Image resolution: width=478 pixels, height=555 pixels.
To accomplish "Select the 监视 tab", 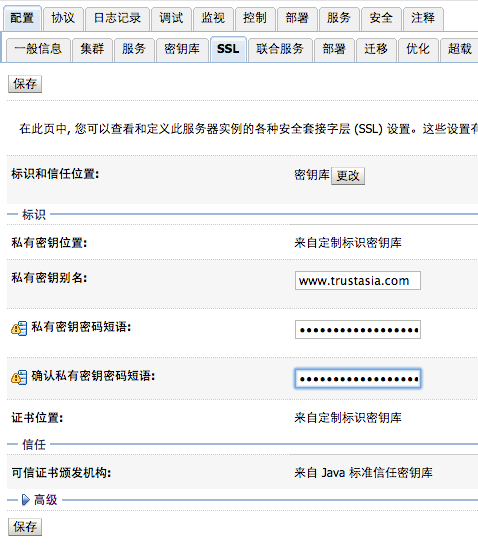I will click(213, 18).
